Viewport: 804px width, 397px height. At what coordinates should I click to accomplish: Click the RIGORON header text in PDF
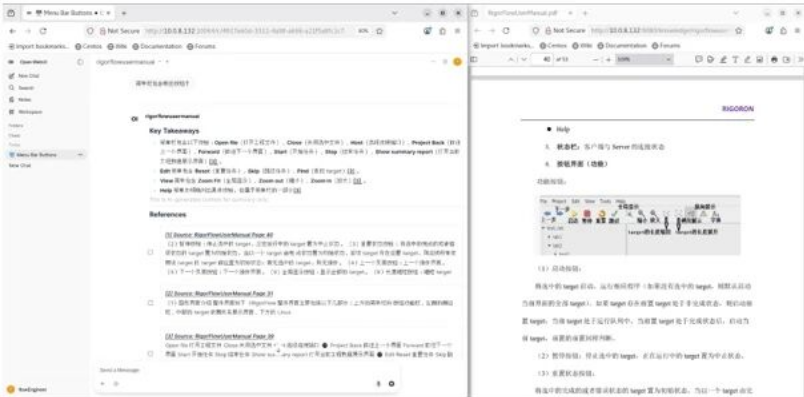tap(737, 109)
